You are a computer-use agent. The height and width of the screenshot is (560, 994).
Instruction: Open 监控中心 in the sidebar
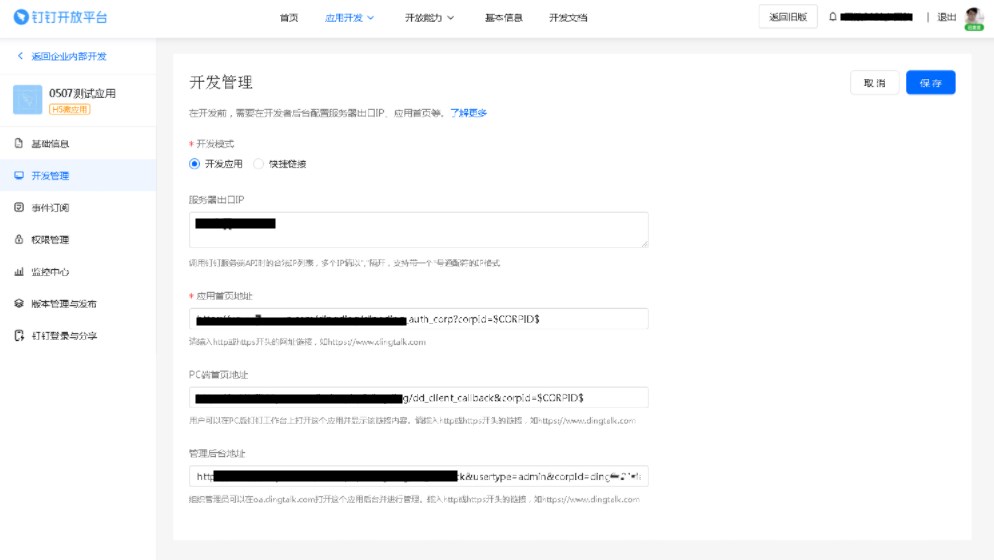point(49,272)
